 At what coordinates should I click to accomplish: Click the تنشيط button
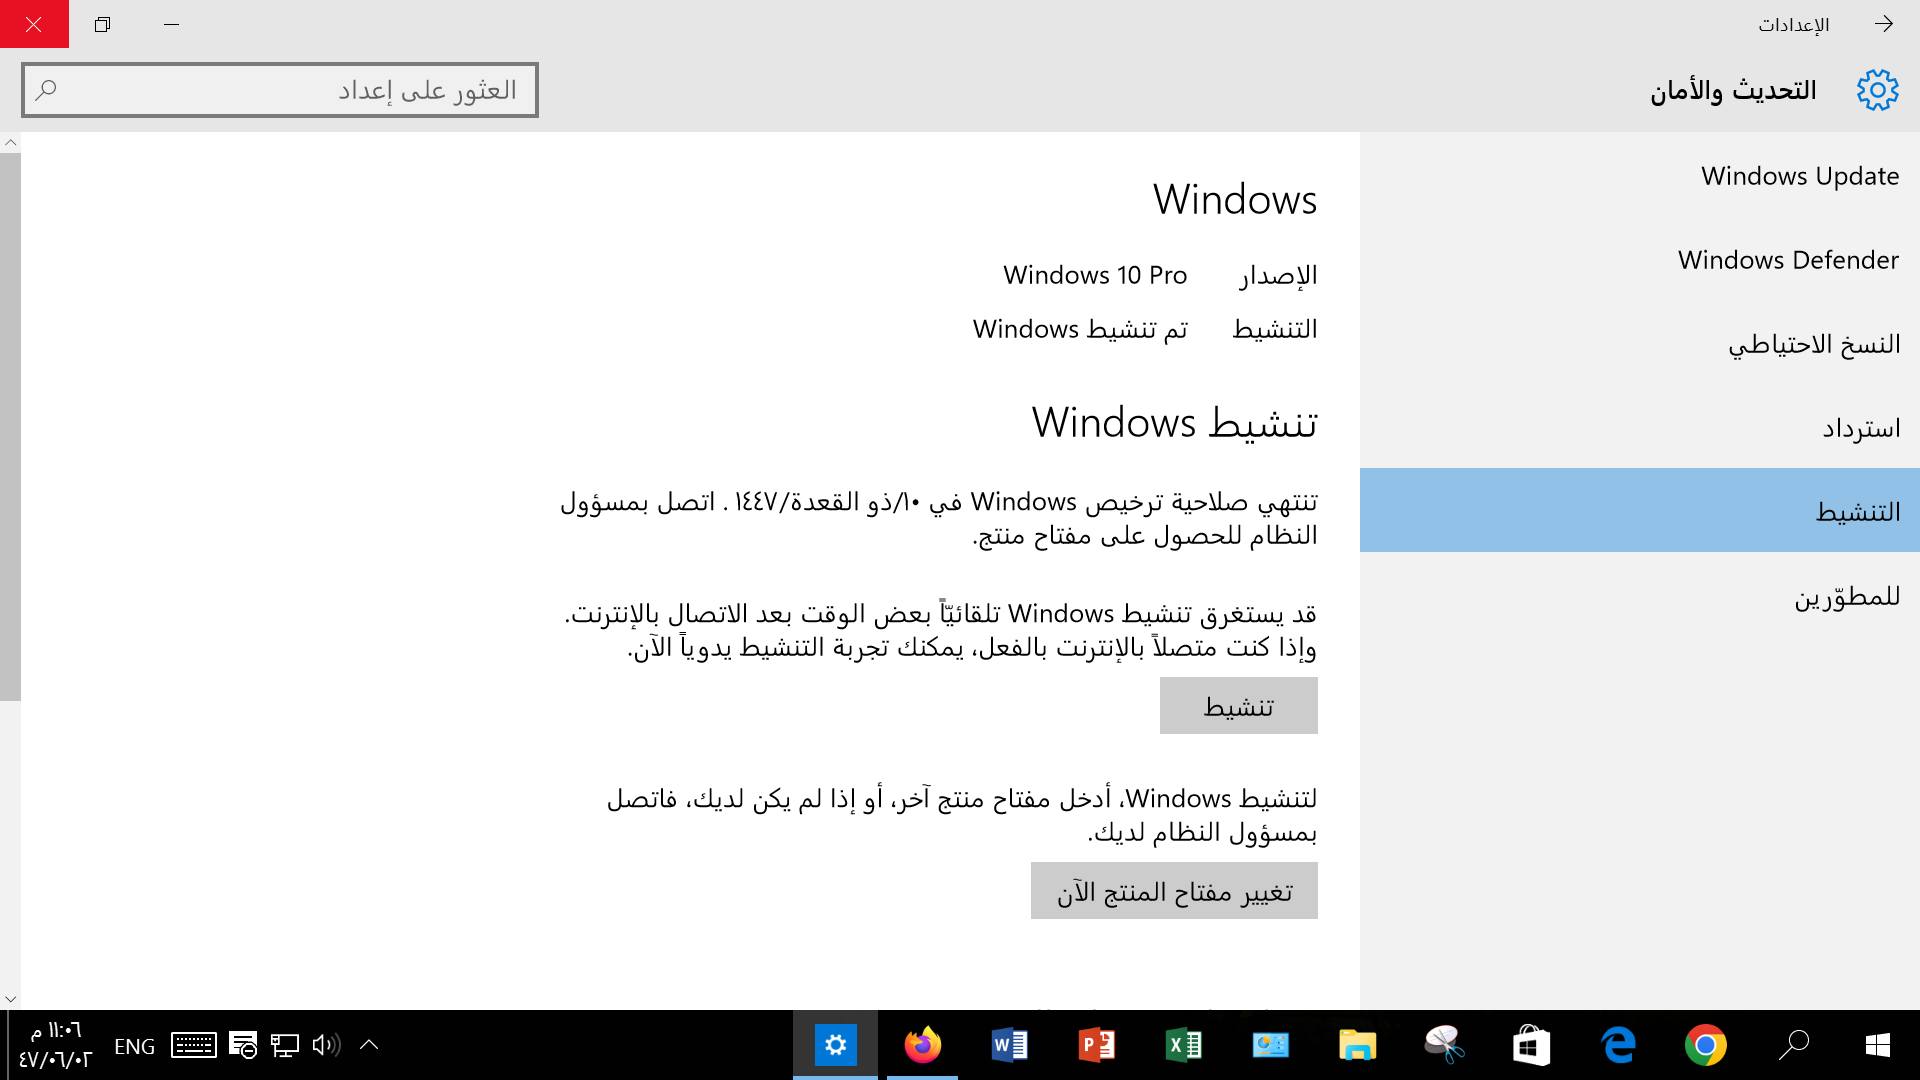[1239, 706]
